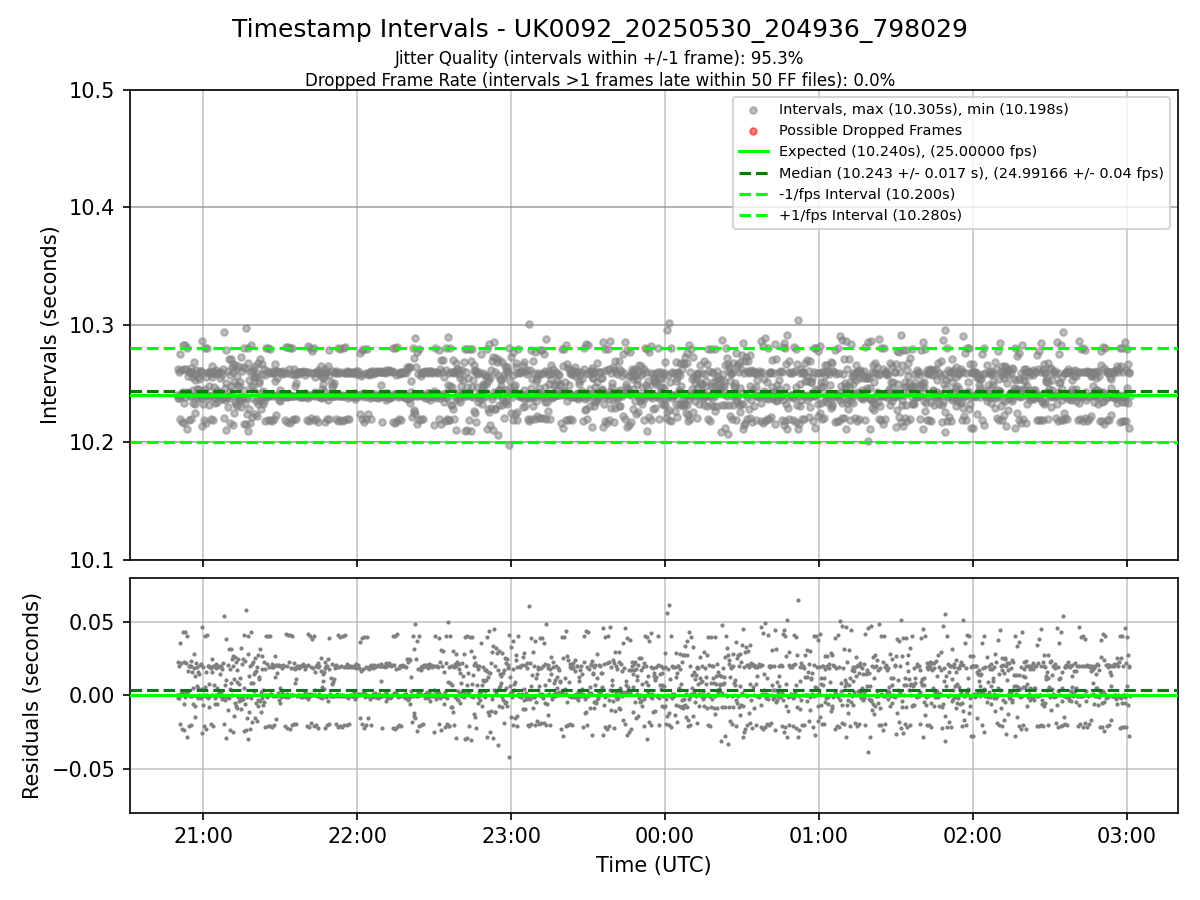
Task: Click the dark green dashed Median line sample in legend
Action: (x=754, y=172)
